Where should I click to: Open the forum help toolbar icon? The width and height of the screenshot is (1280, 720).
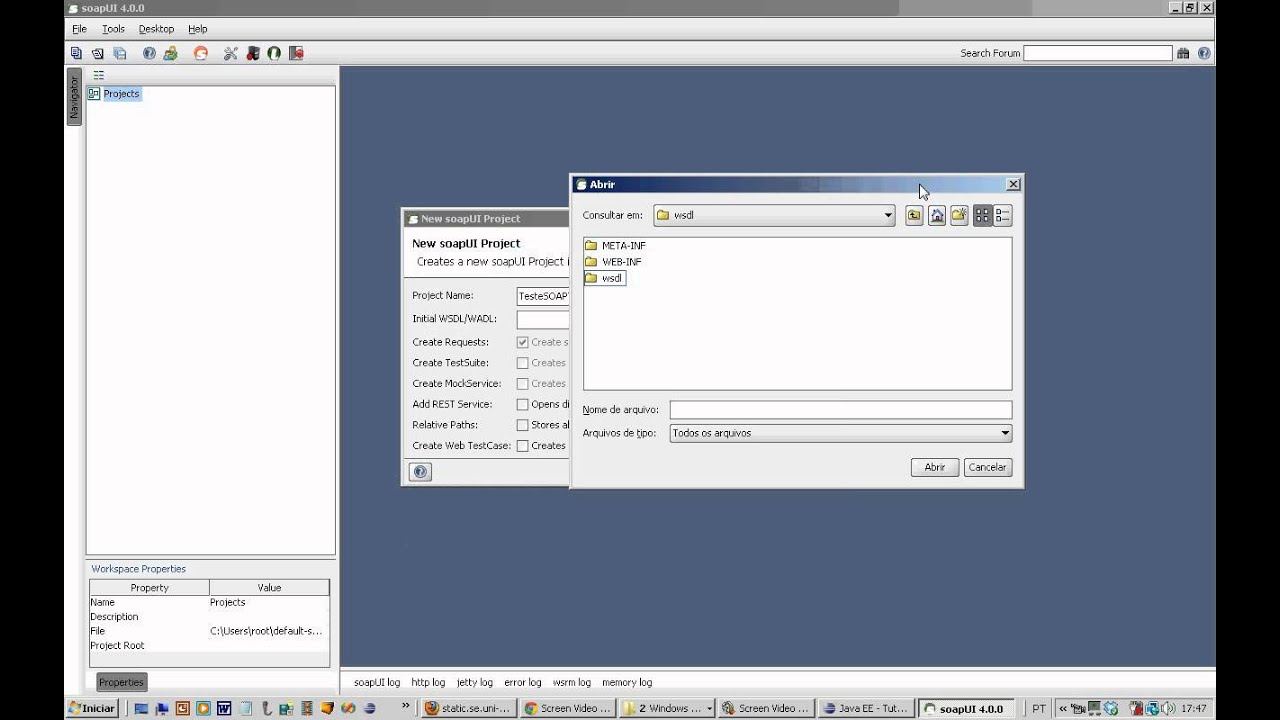pyautogui.click(x=149, y=53)
